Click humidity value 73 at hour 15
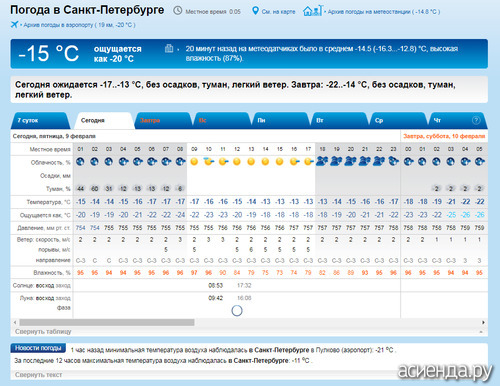 280,273
